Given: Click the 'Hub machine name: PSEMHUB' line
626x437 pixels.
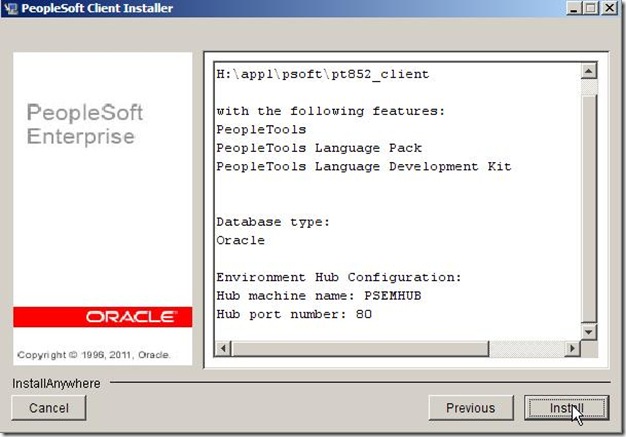Looking at the screenshot, I should pos(307,296).
